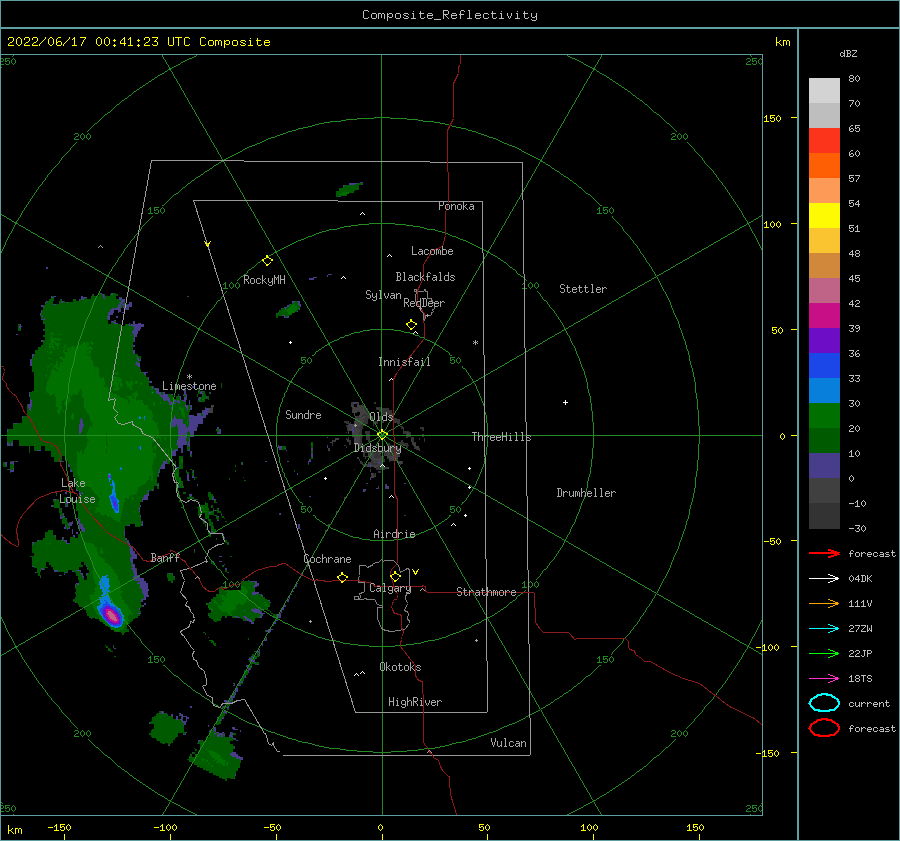Select the white plus marker east of ThreeHills
This screenshot has width=900, height=841.
(x=565, y=402)
